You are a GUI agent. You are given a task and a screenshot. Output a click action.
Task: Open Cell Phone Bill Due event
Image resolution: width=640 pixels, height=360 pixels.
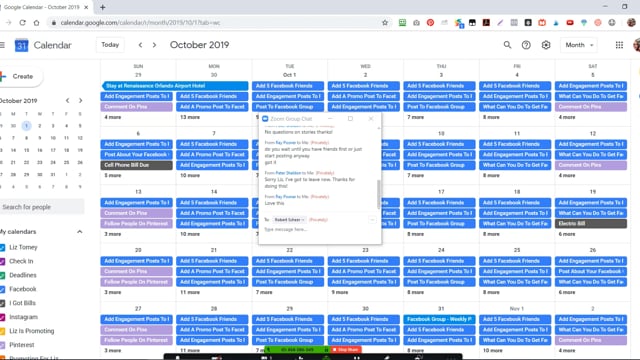pos(137,165)
